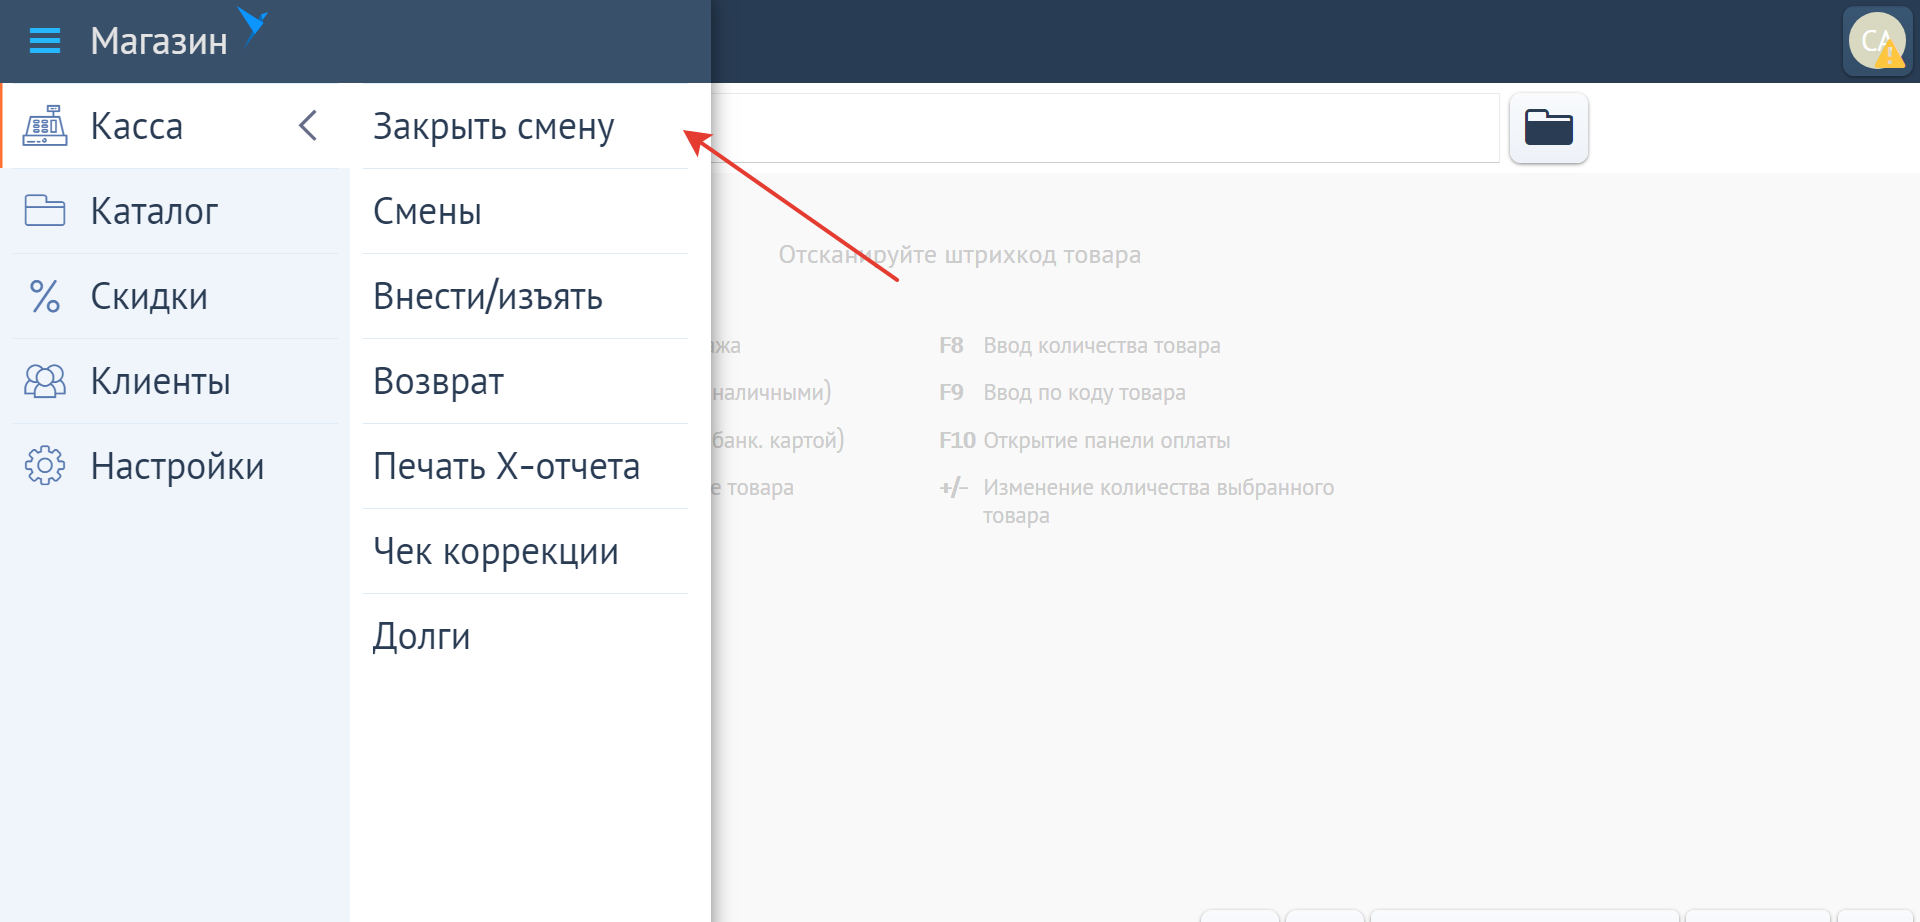
Task: Open the dark folder button
Action: (x=1548, y=128)
